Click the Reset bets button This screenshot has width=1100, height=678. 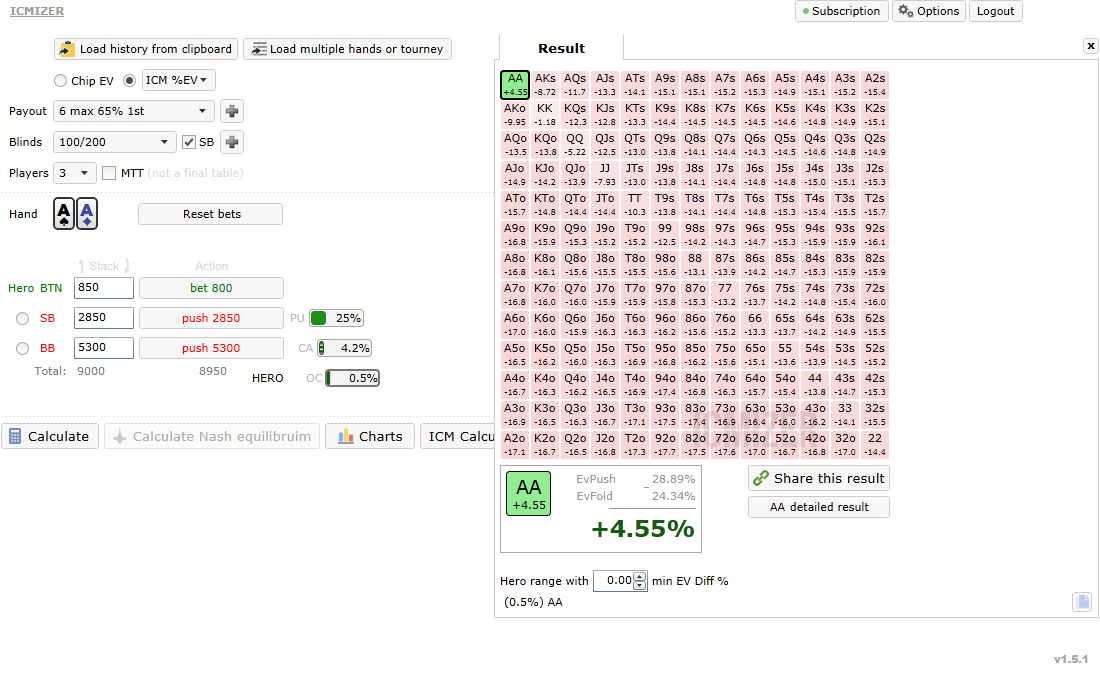(210, 214)
